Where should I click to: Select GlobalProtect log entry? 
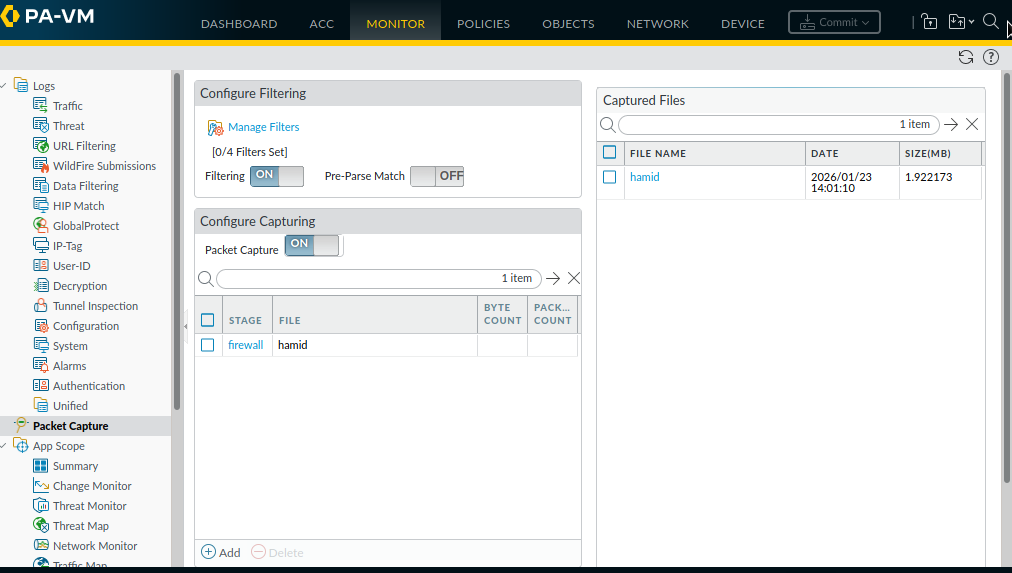[x=85, y=226]
